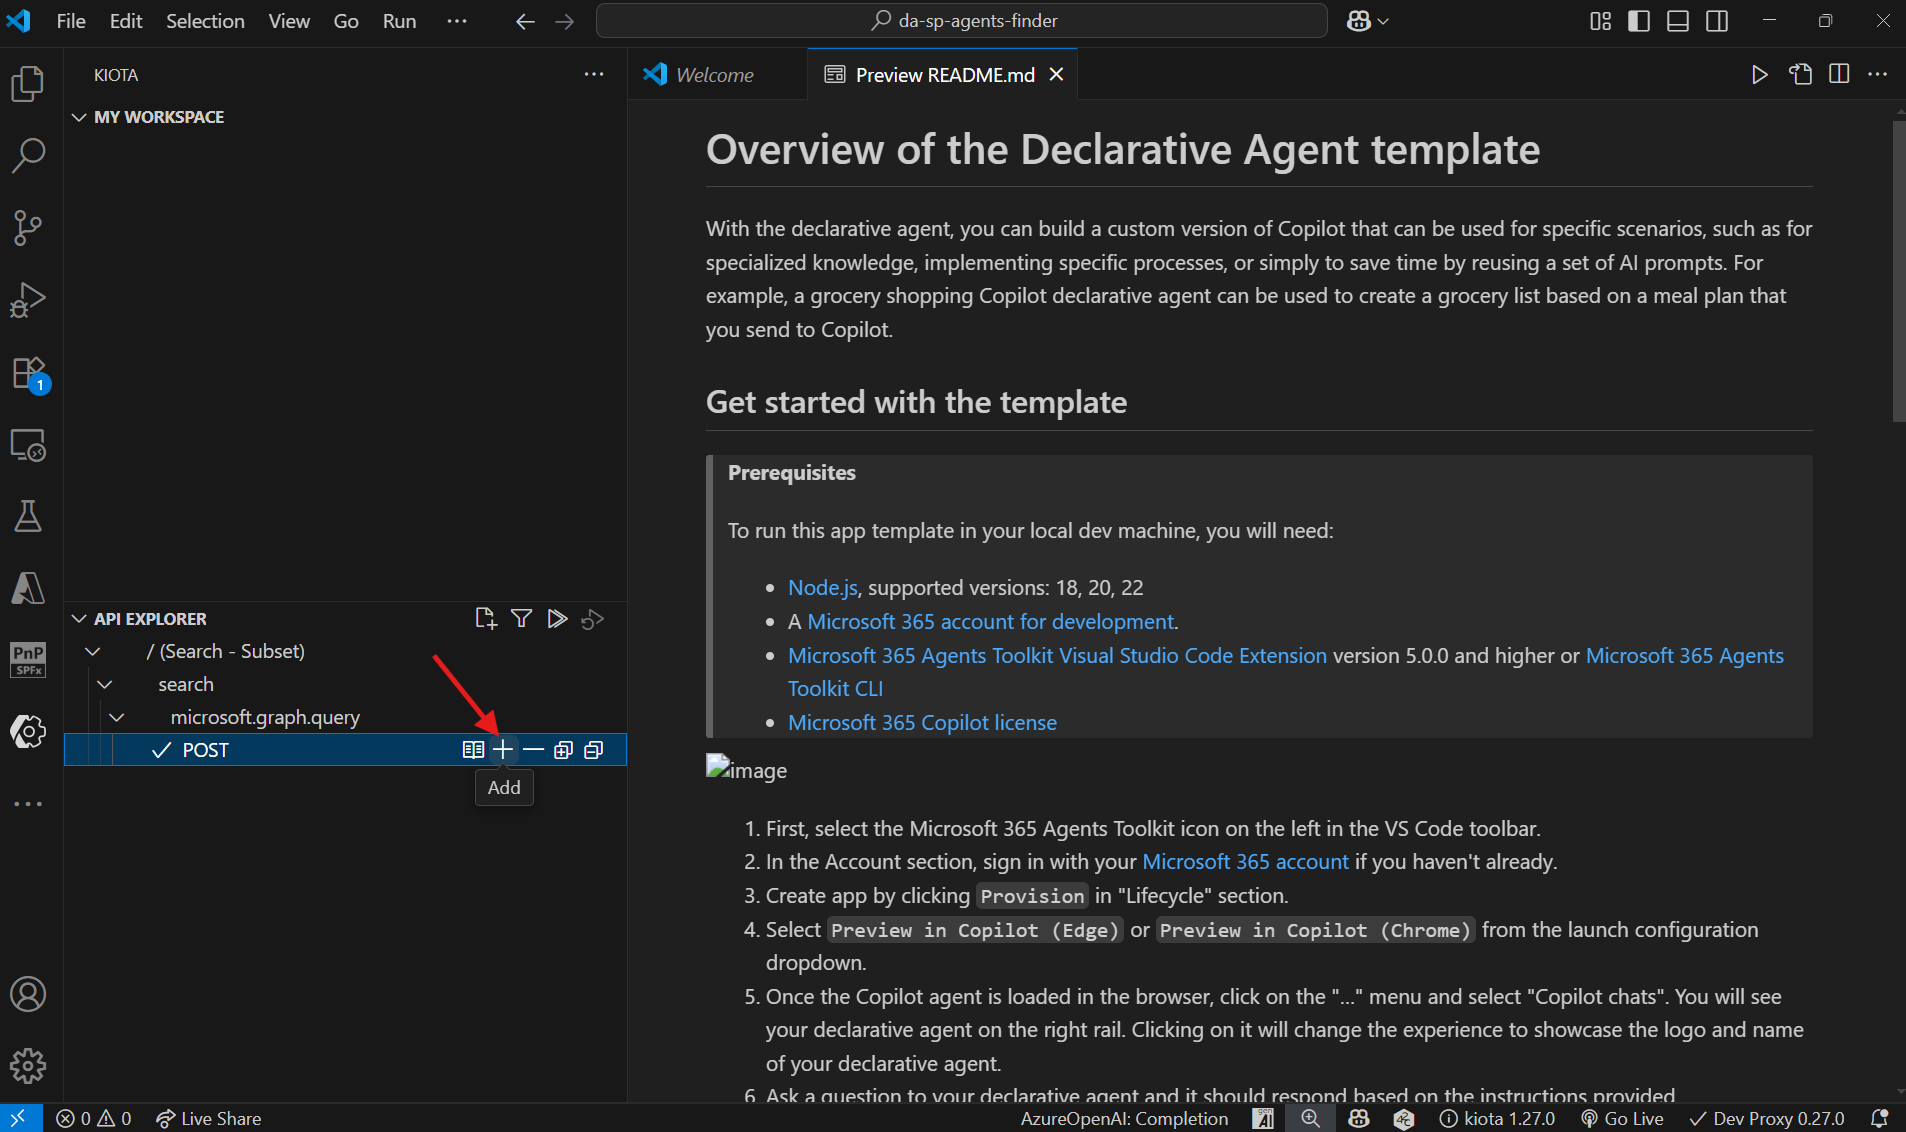The image size is (1906, 1132).
Task: Click the open API description icon in API Explorer
Action: (x=486, y=619)
